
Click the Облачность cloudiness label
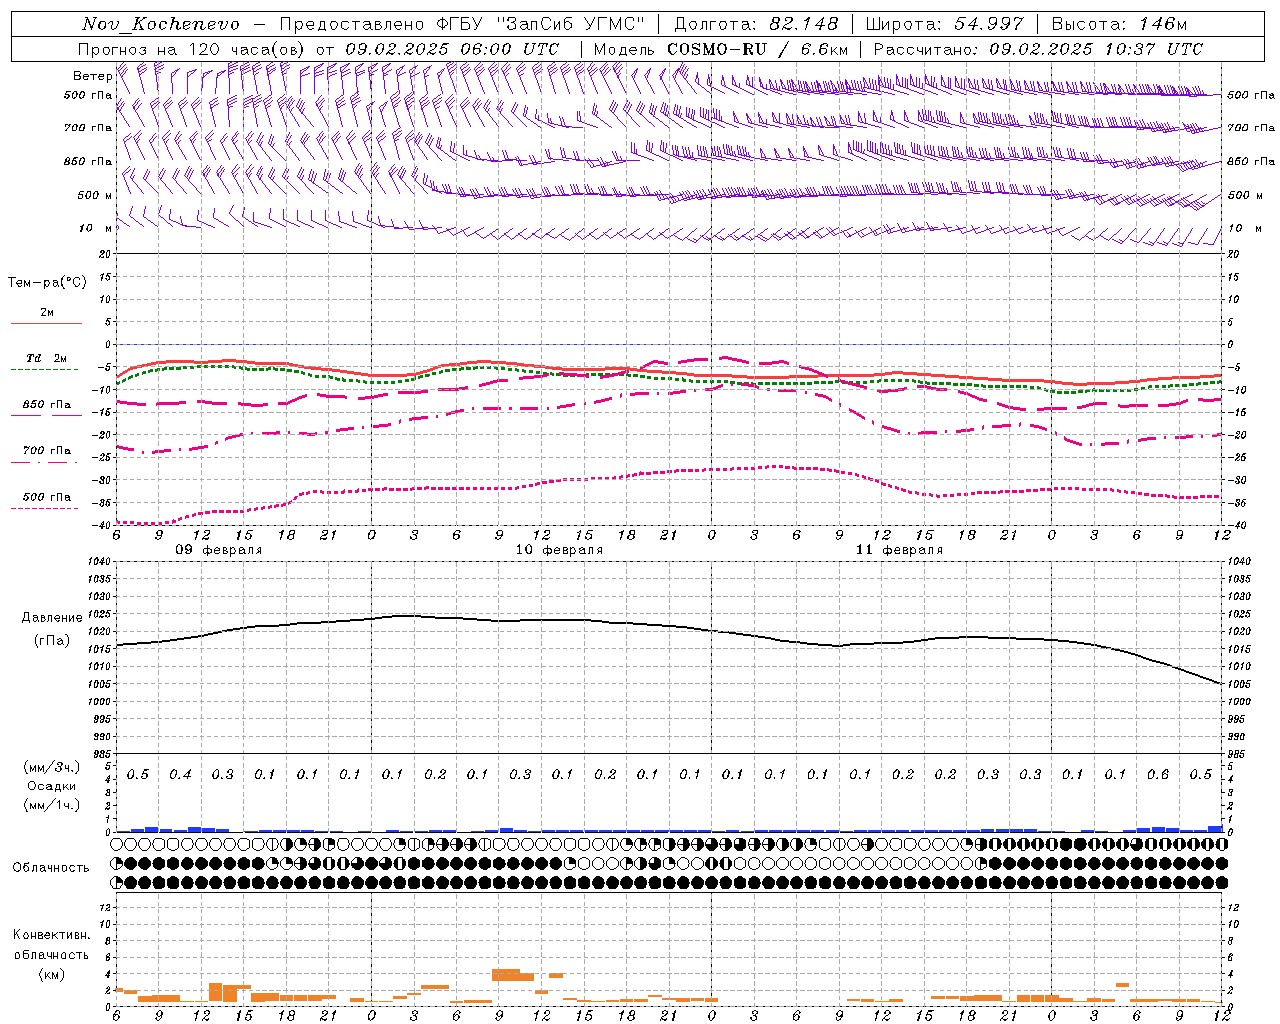tap(51, 868)
